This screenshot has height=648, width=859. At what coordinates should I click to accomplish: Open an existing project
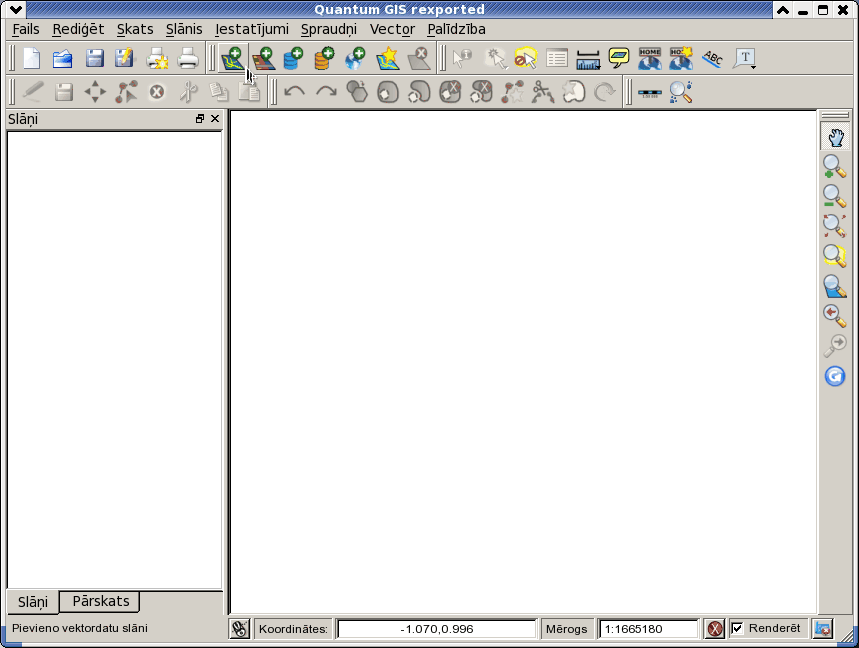click(x=62, y=58)
